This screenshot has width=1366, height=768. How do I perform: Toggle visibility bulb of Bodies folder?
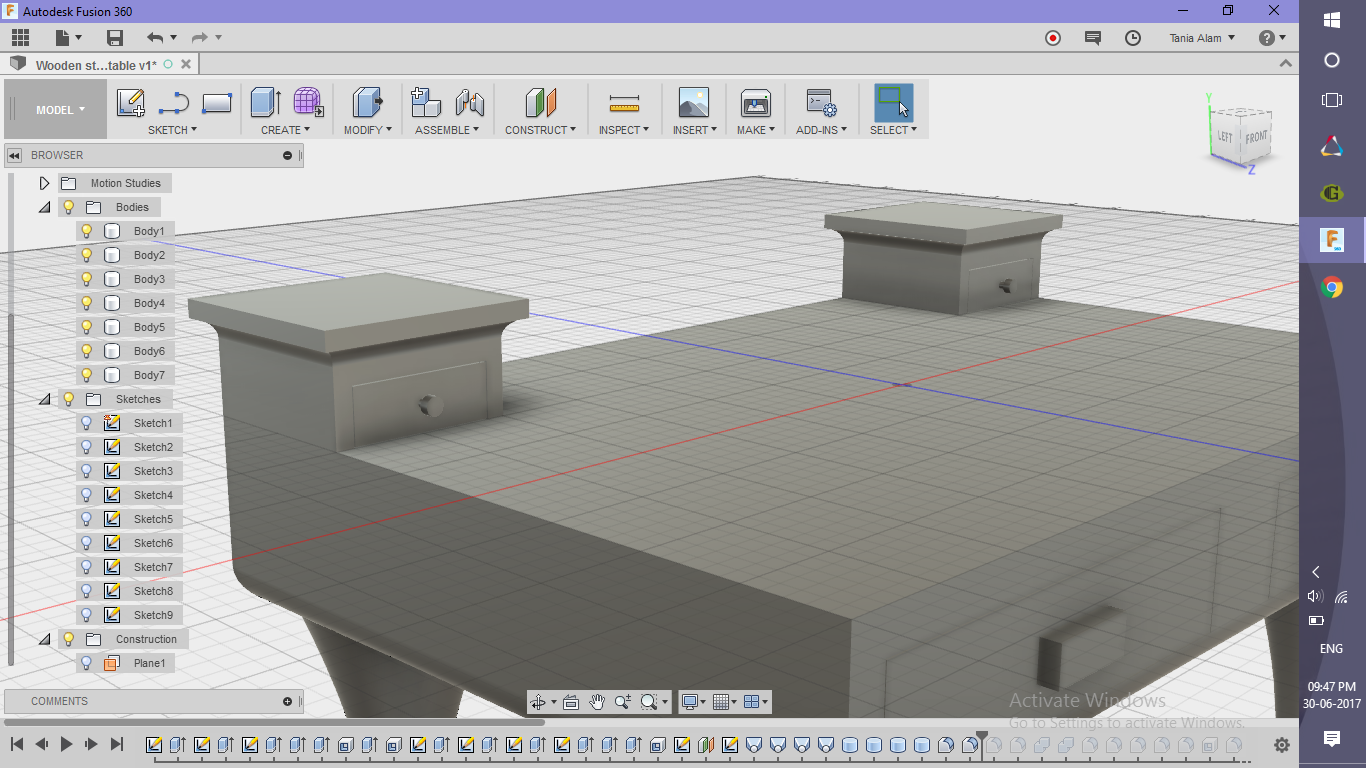pos(69,207)
